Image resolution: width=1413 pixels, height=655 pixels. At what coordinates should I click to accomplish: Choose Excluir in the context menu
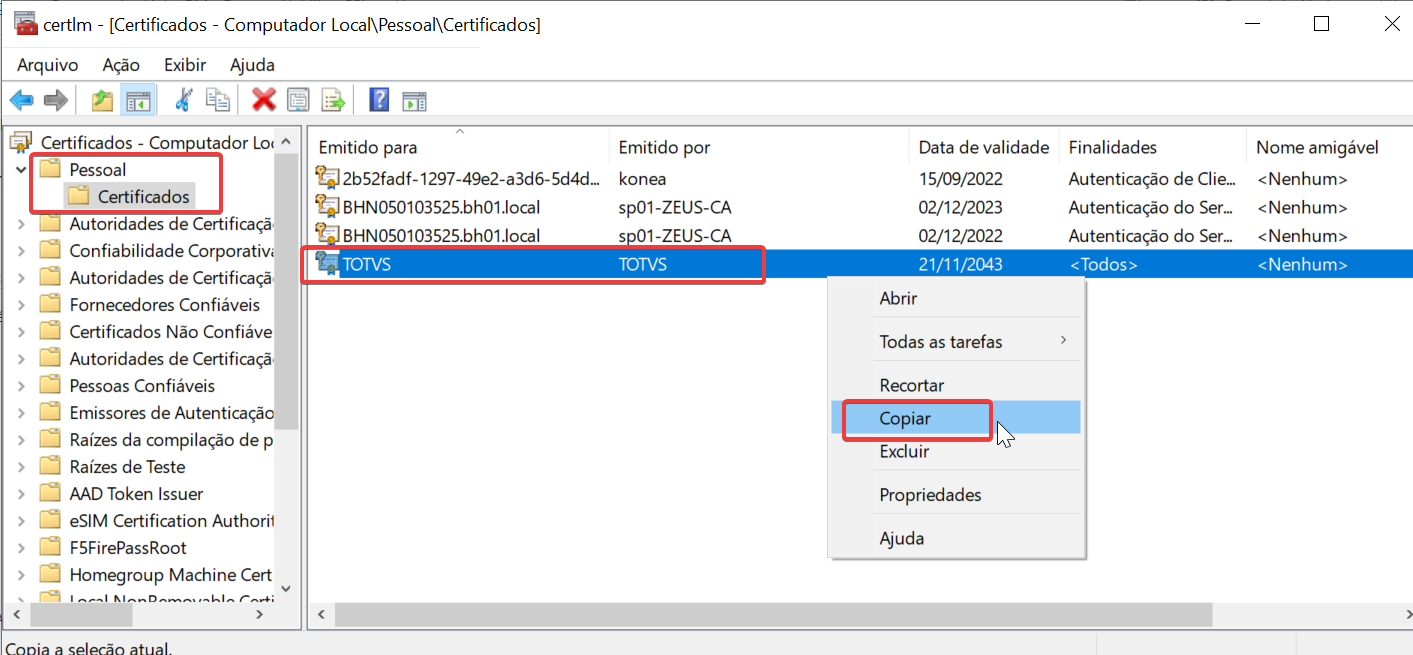pyautogui.click(x=956, y=452)
